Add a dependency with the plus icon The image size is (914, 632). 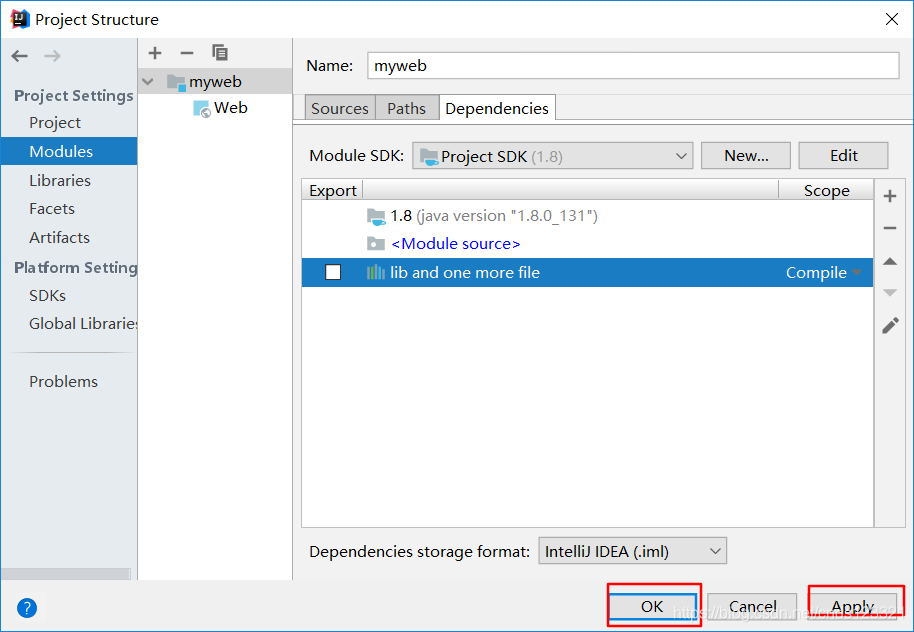pyautogui.click(x=890, y=196)
